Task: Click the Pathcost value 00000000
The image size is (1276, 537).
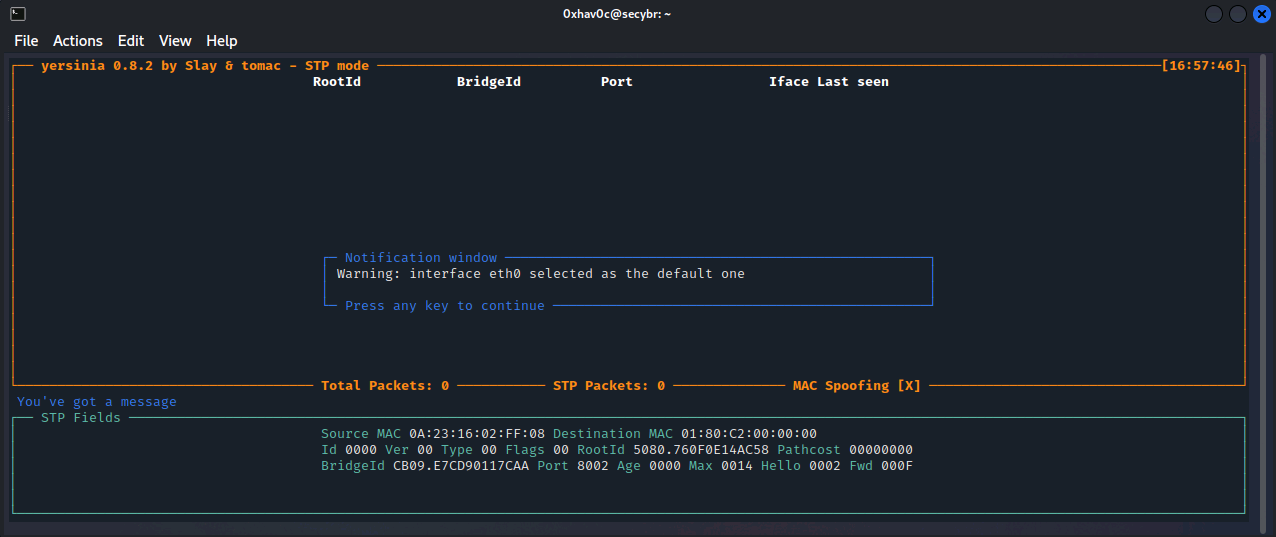Action: point(881,450)
